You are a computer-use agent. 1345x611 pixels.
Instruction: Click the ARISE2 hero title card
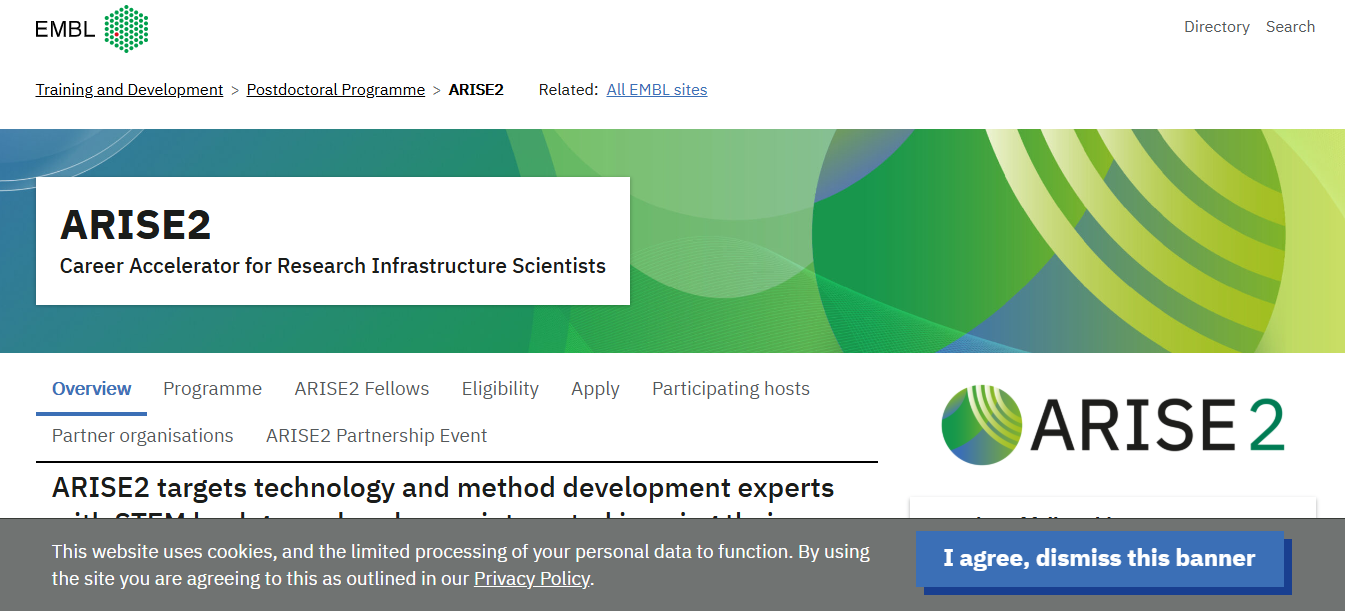click(x=333, y=241)
